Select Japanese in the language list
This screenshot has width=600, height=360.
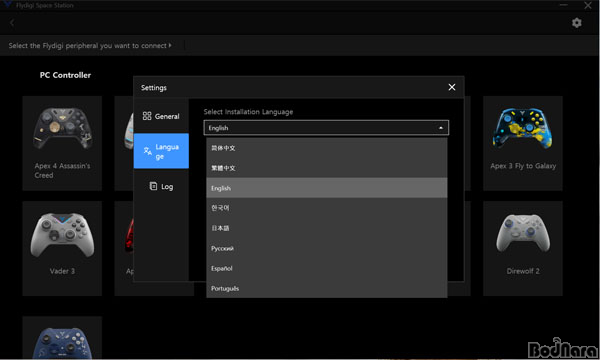pyautogui.click(x=326, y=228)
